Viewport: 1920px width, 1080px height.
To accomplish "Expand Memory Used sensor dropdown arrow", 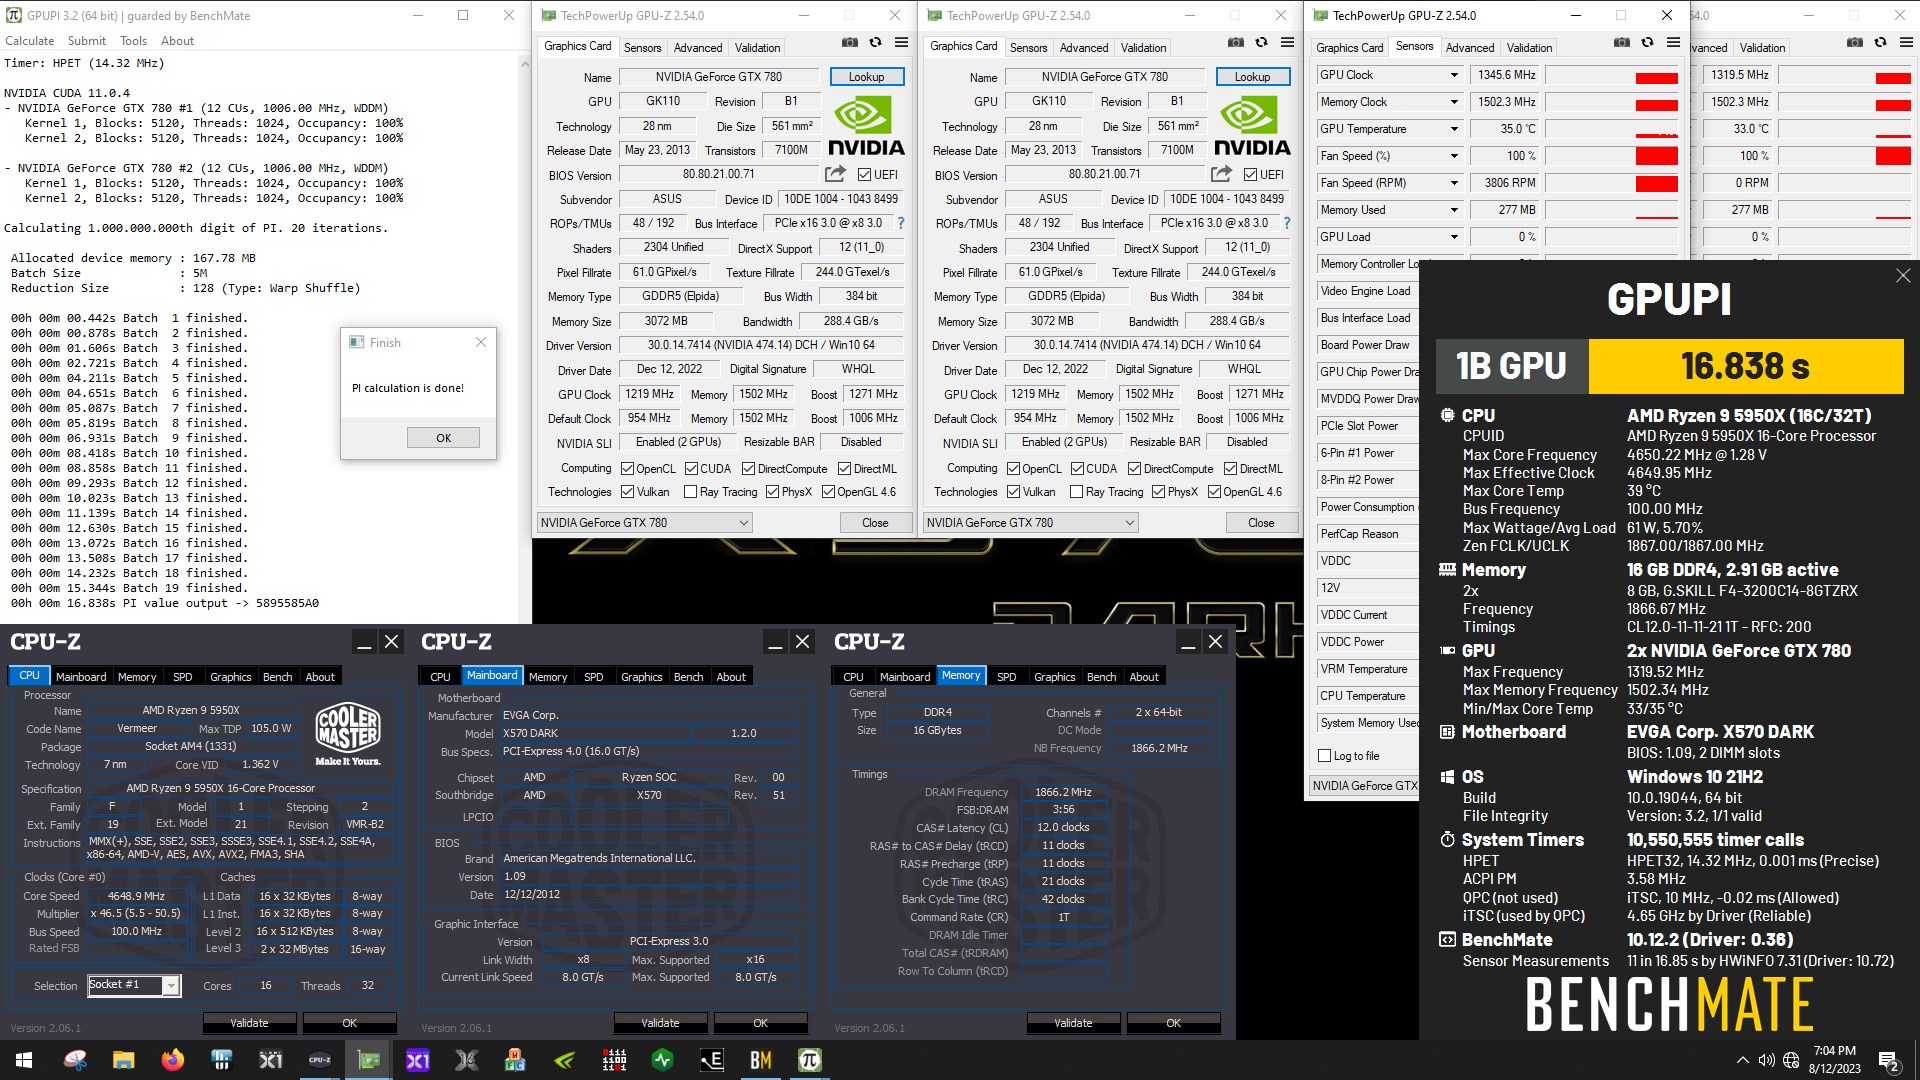I will click(x=1454, y=210).
